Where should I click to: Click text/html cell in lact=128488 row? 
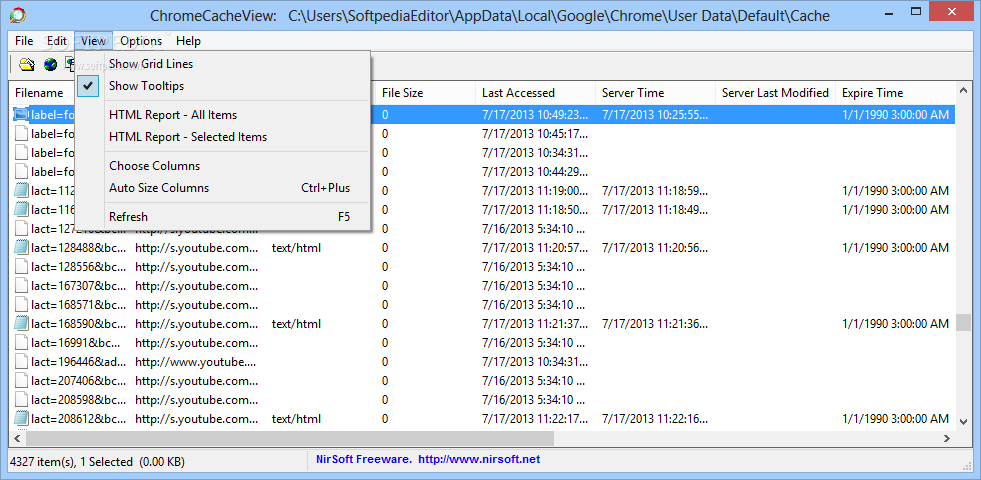coord(297,248)
